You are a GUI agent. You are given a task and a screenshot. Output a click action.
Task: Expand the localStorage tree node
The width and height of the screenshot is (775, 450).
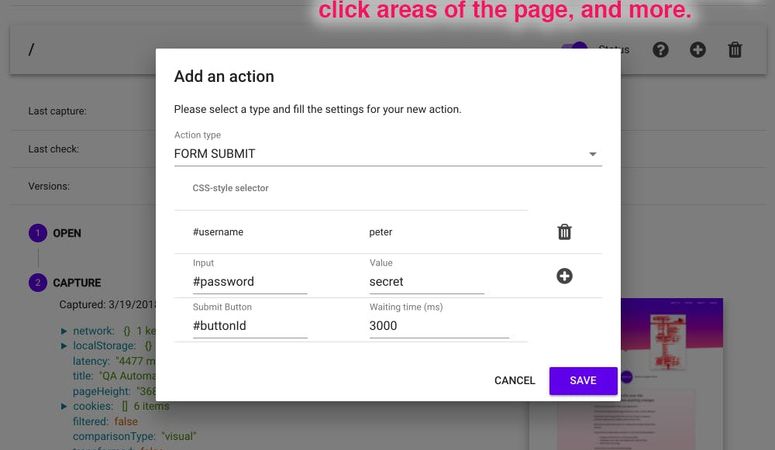pyautogui.click(x=64, y=346)
